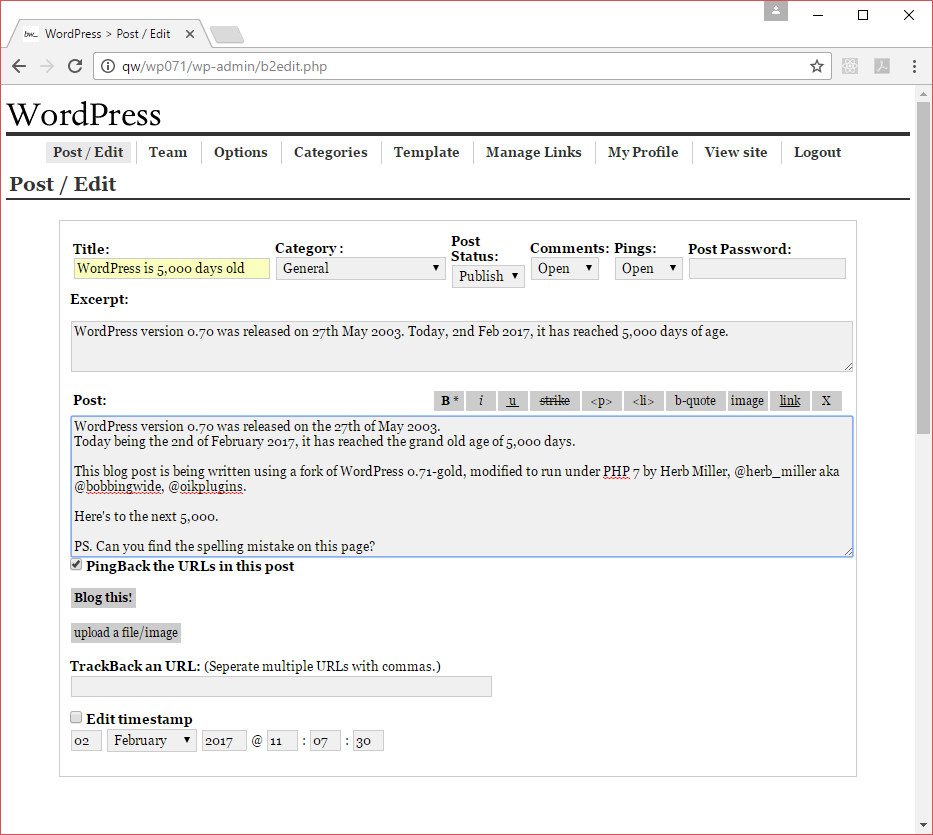Apply underline formatting with the u button
Viewport: 933px width, 835px height.
(512, 400)
